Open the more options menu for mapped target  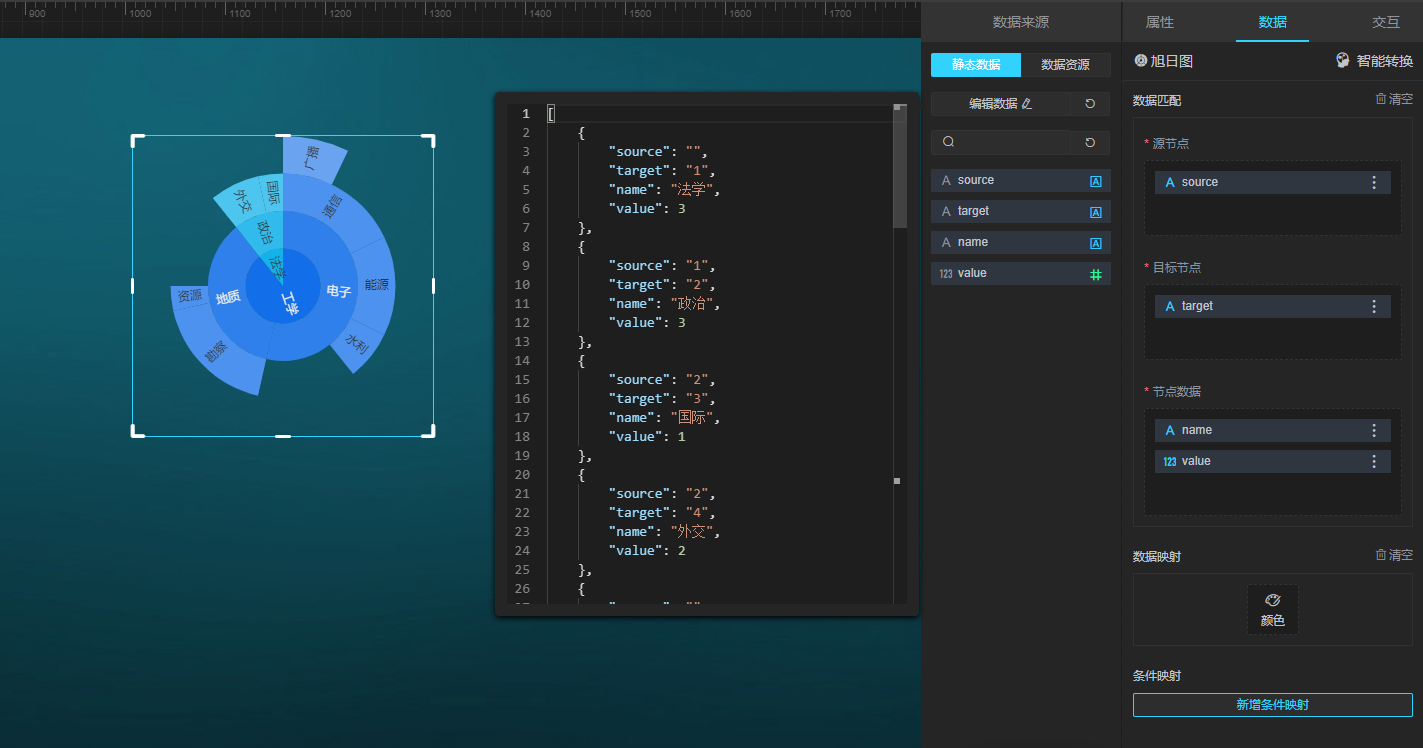click(x=1374, y=306)
